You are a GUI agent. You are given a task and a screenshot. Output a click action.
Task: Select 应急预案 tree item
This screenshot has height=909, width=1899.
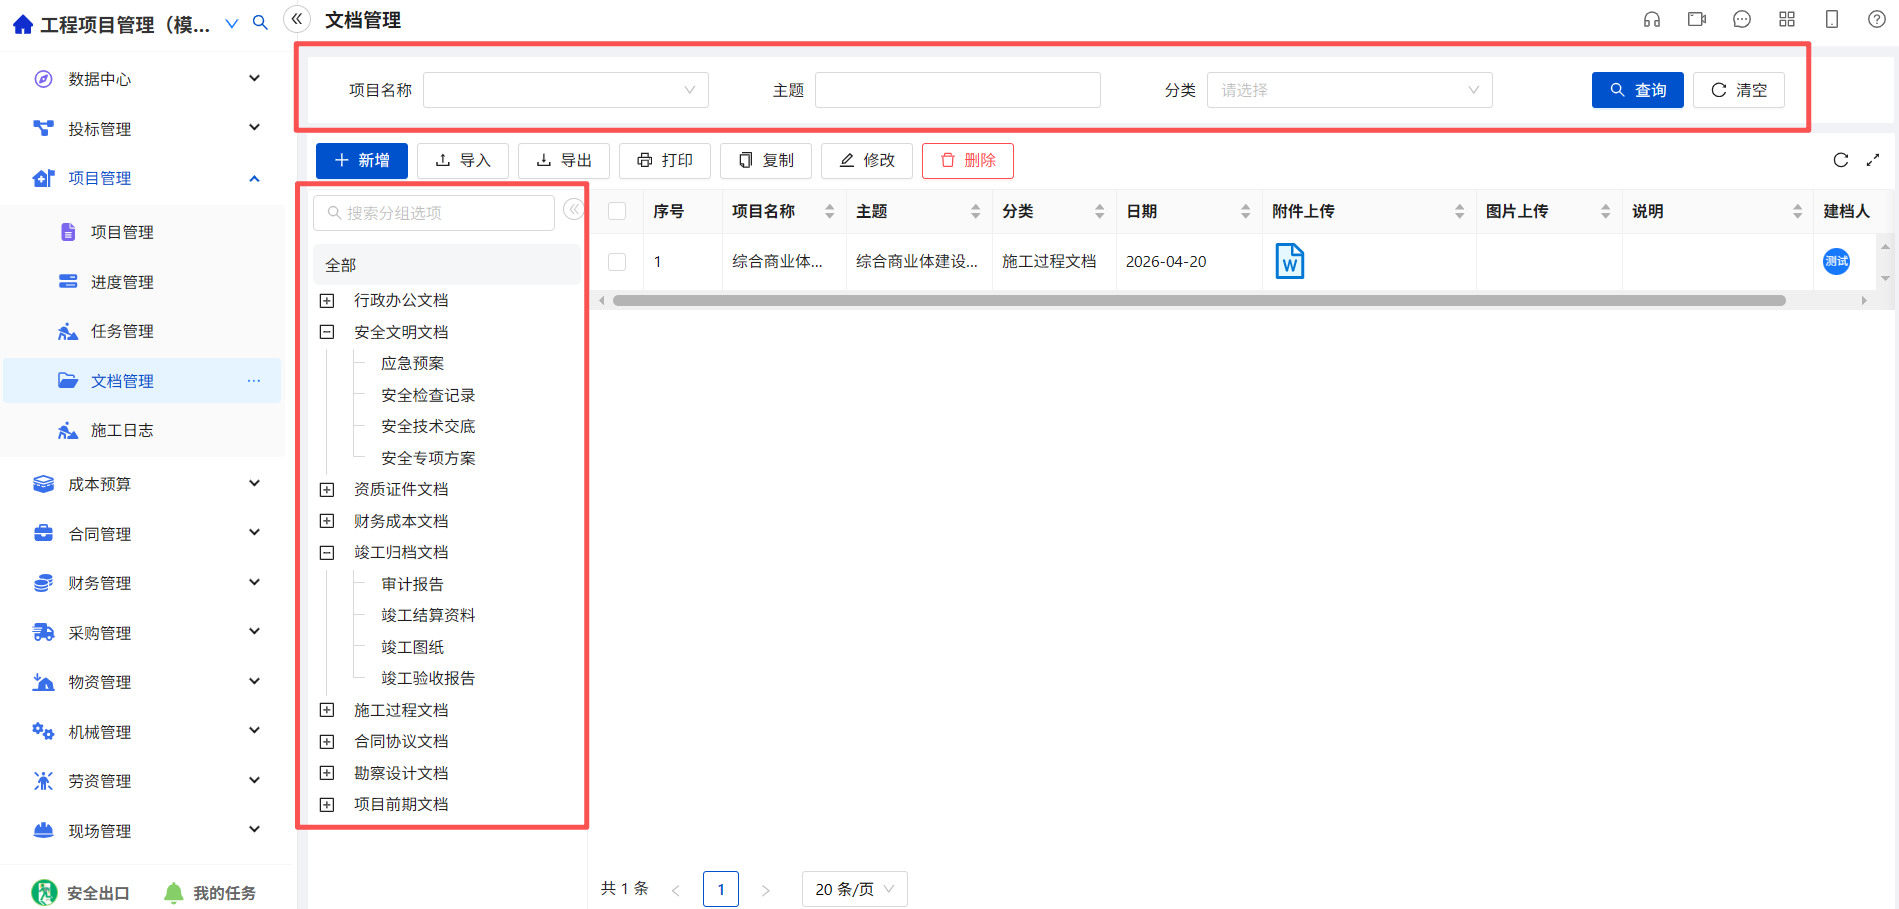point(412,363)
